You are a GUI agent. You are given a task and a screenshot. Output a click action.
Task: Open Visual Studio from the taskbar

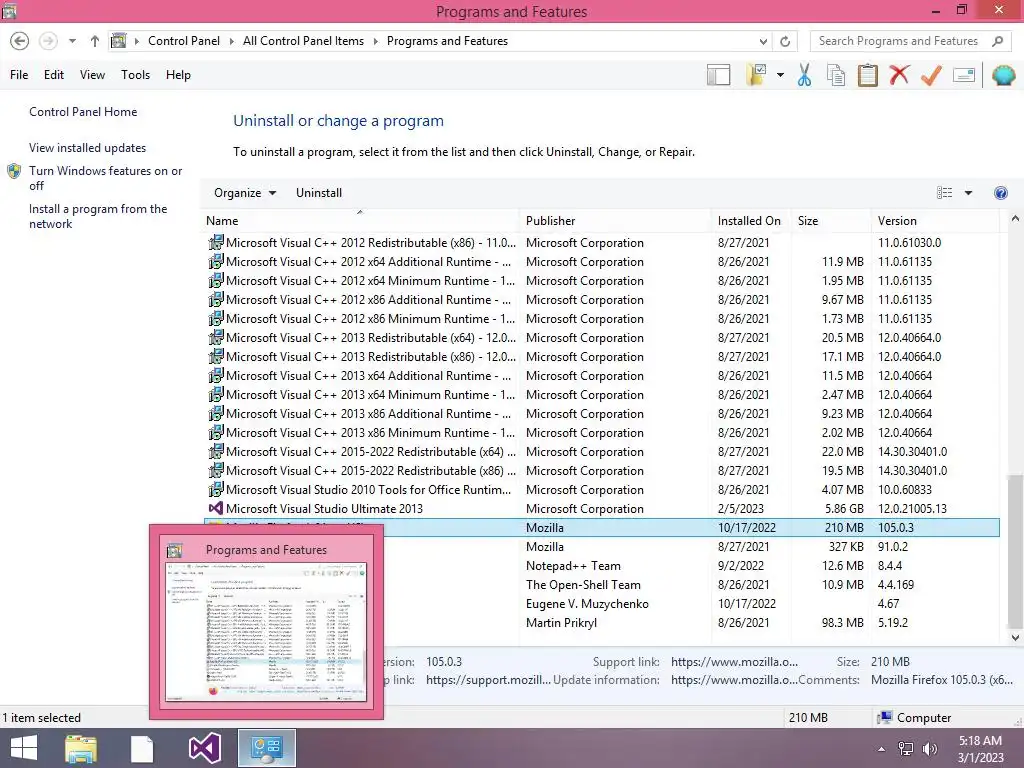pos(204,748)
